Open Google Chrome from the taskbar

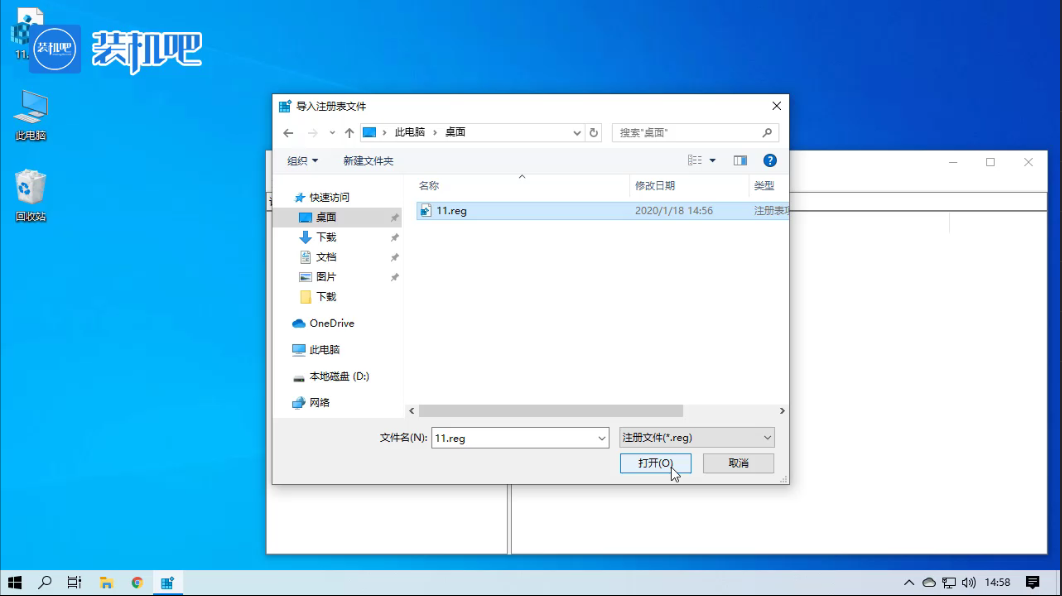click(x=137, y=582)
